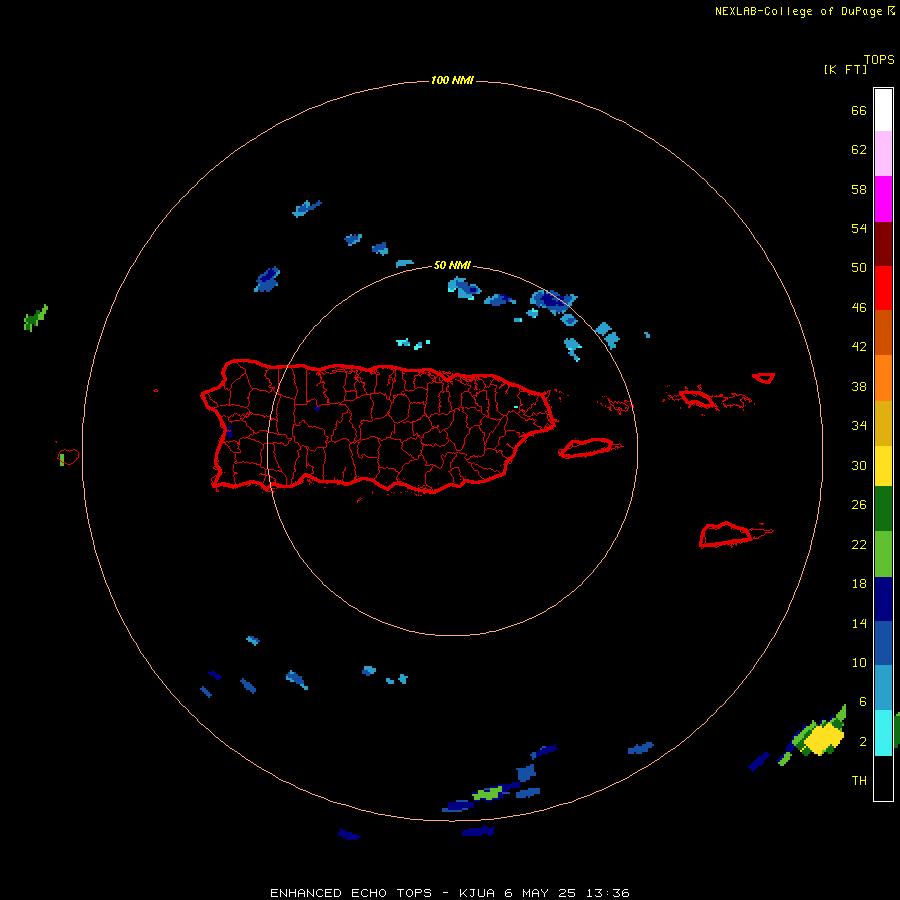Pick the dark red legend swatch
900x900 pixels.
[883, 243]
